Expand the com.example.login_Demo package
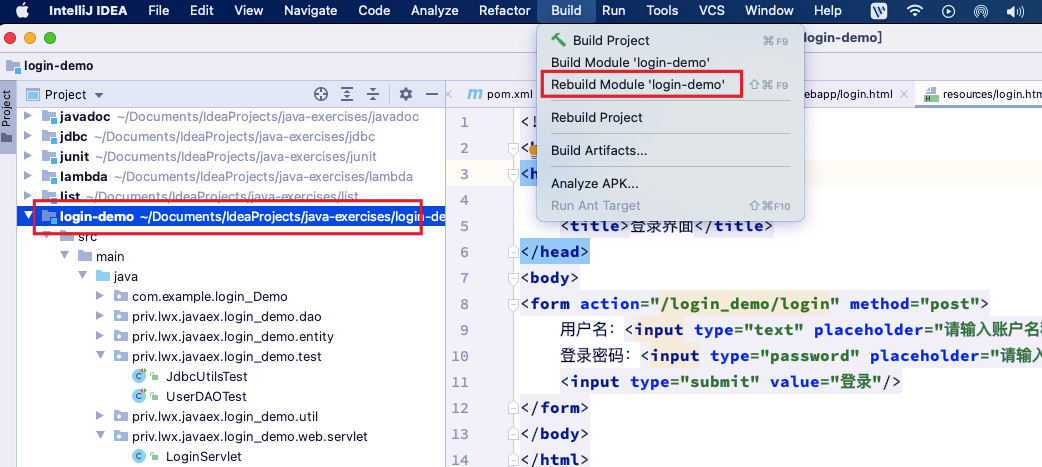The width and height of the screenshot is (1042, 467). point(100,296)
